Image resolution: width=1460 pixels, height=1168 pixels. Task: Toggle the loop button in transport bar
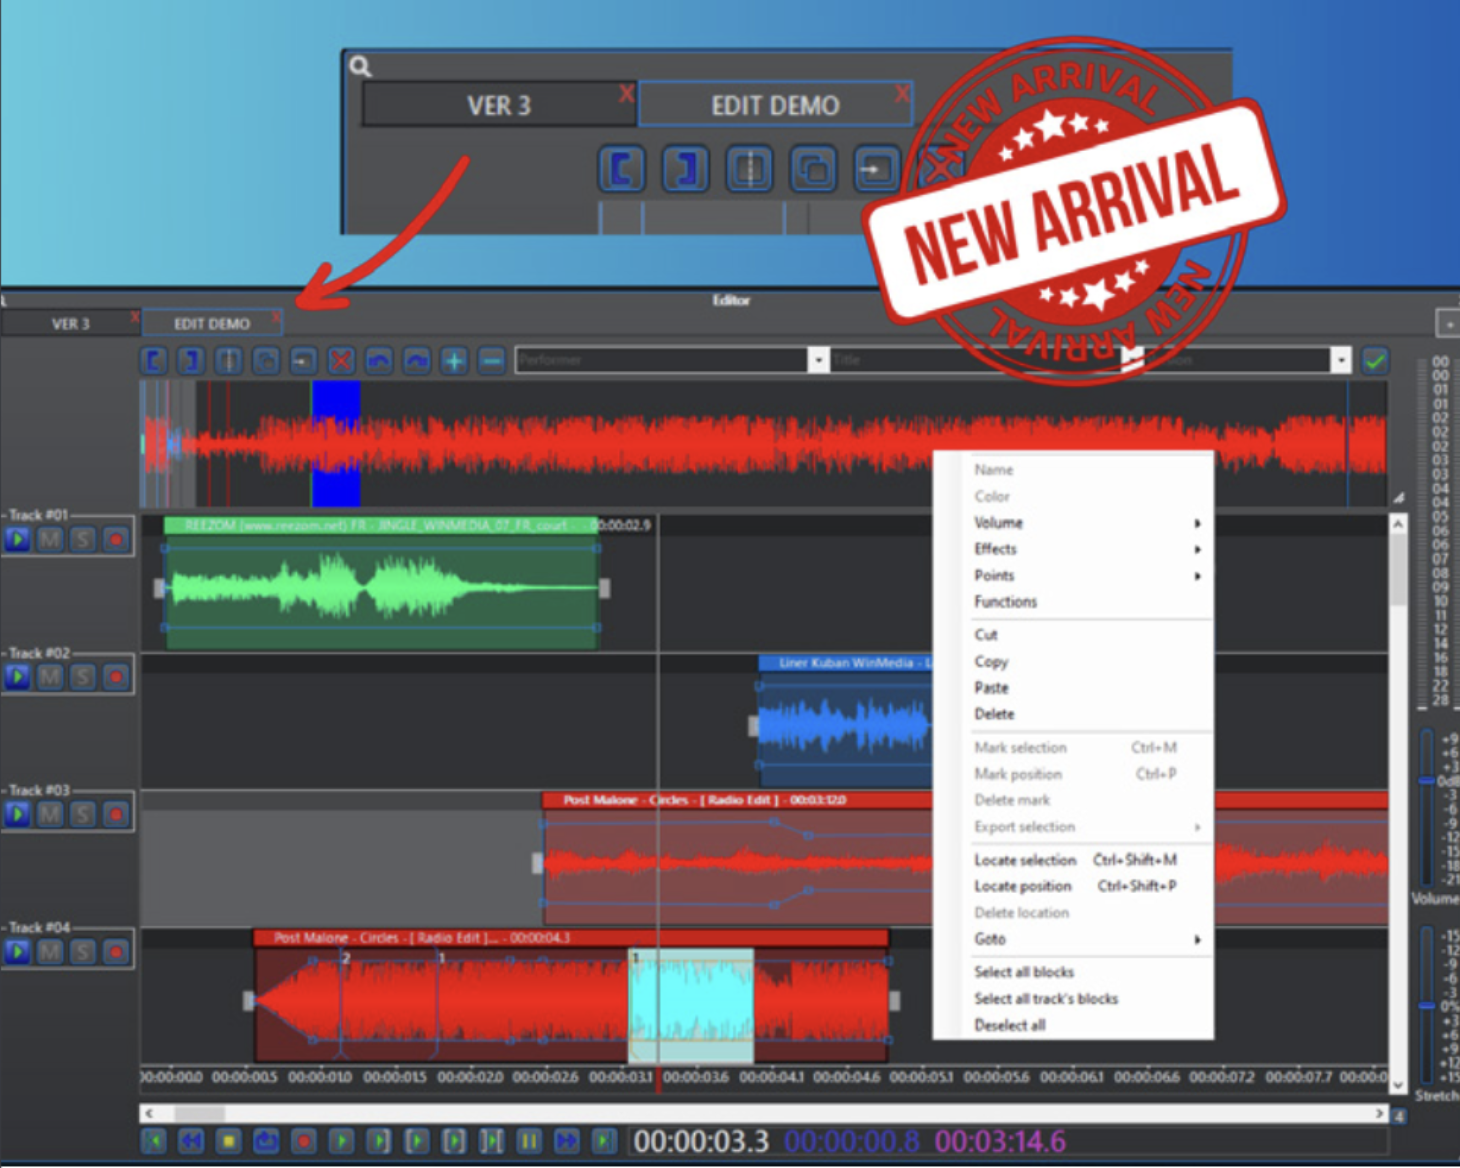(x=266, y=1141)
